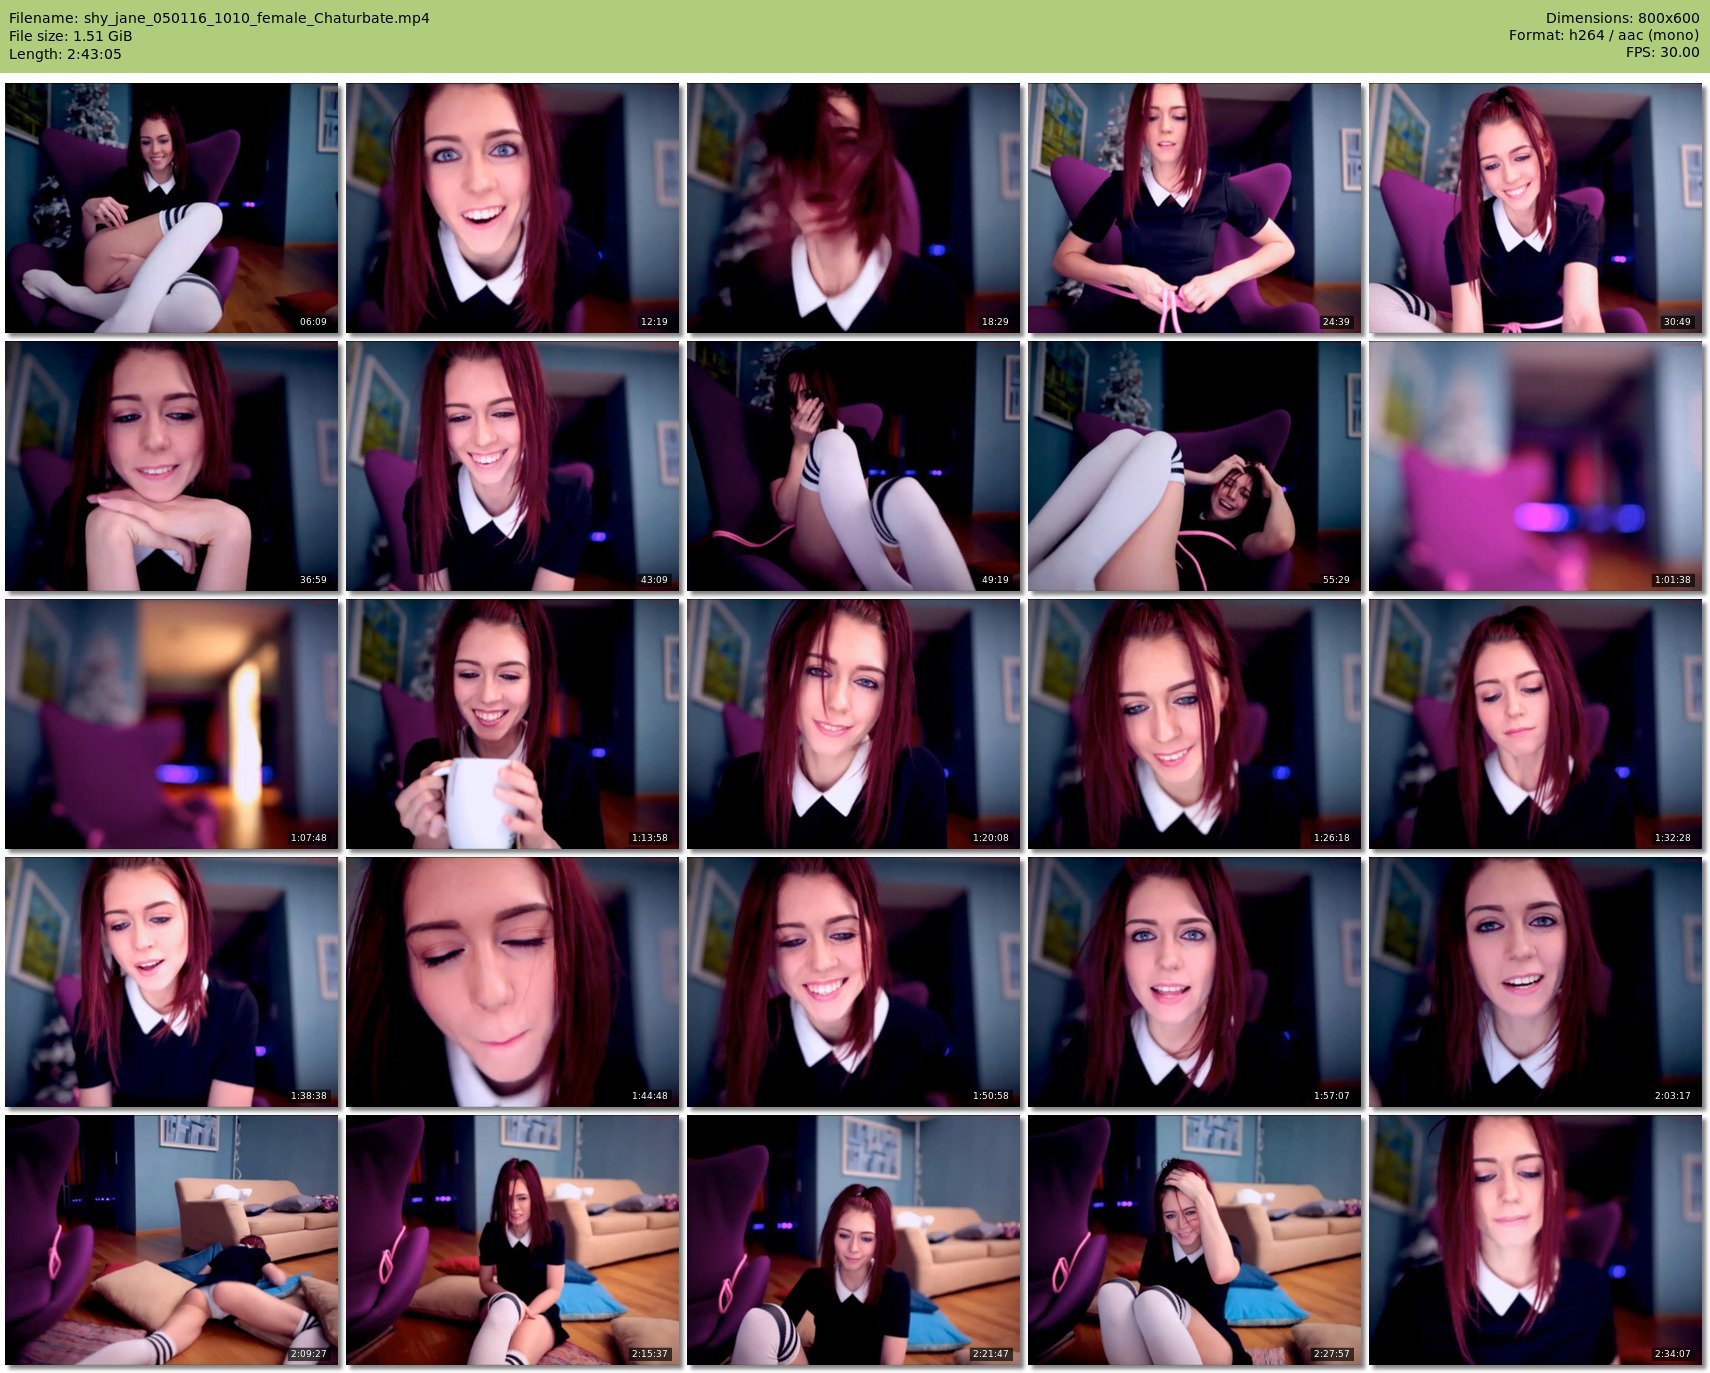Select the 'FPS: 30.00' text
This screenshot has height=1373, width=1710.
(1662, 52)
